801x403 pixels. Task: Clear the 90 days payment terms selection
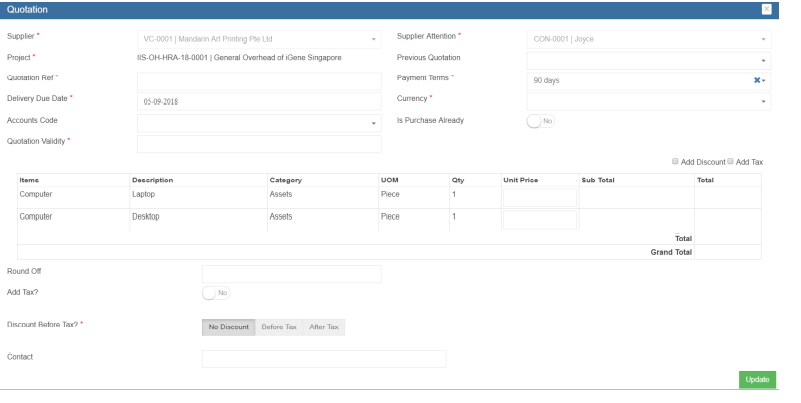(756, 80)
